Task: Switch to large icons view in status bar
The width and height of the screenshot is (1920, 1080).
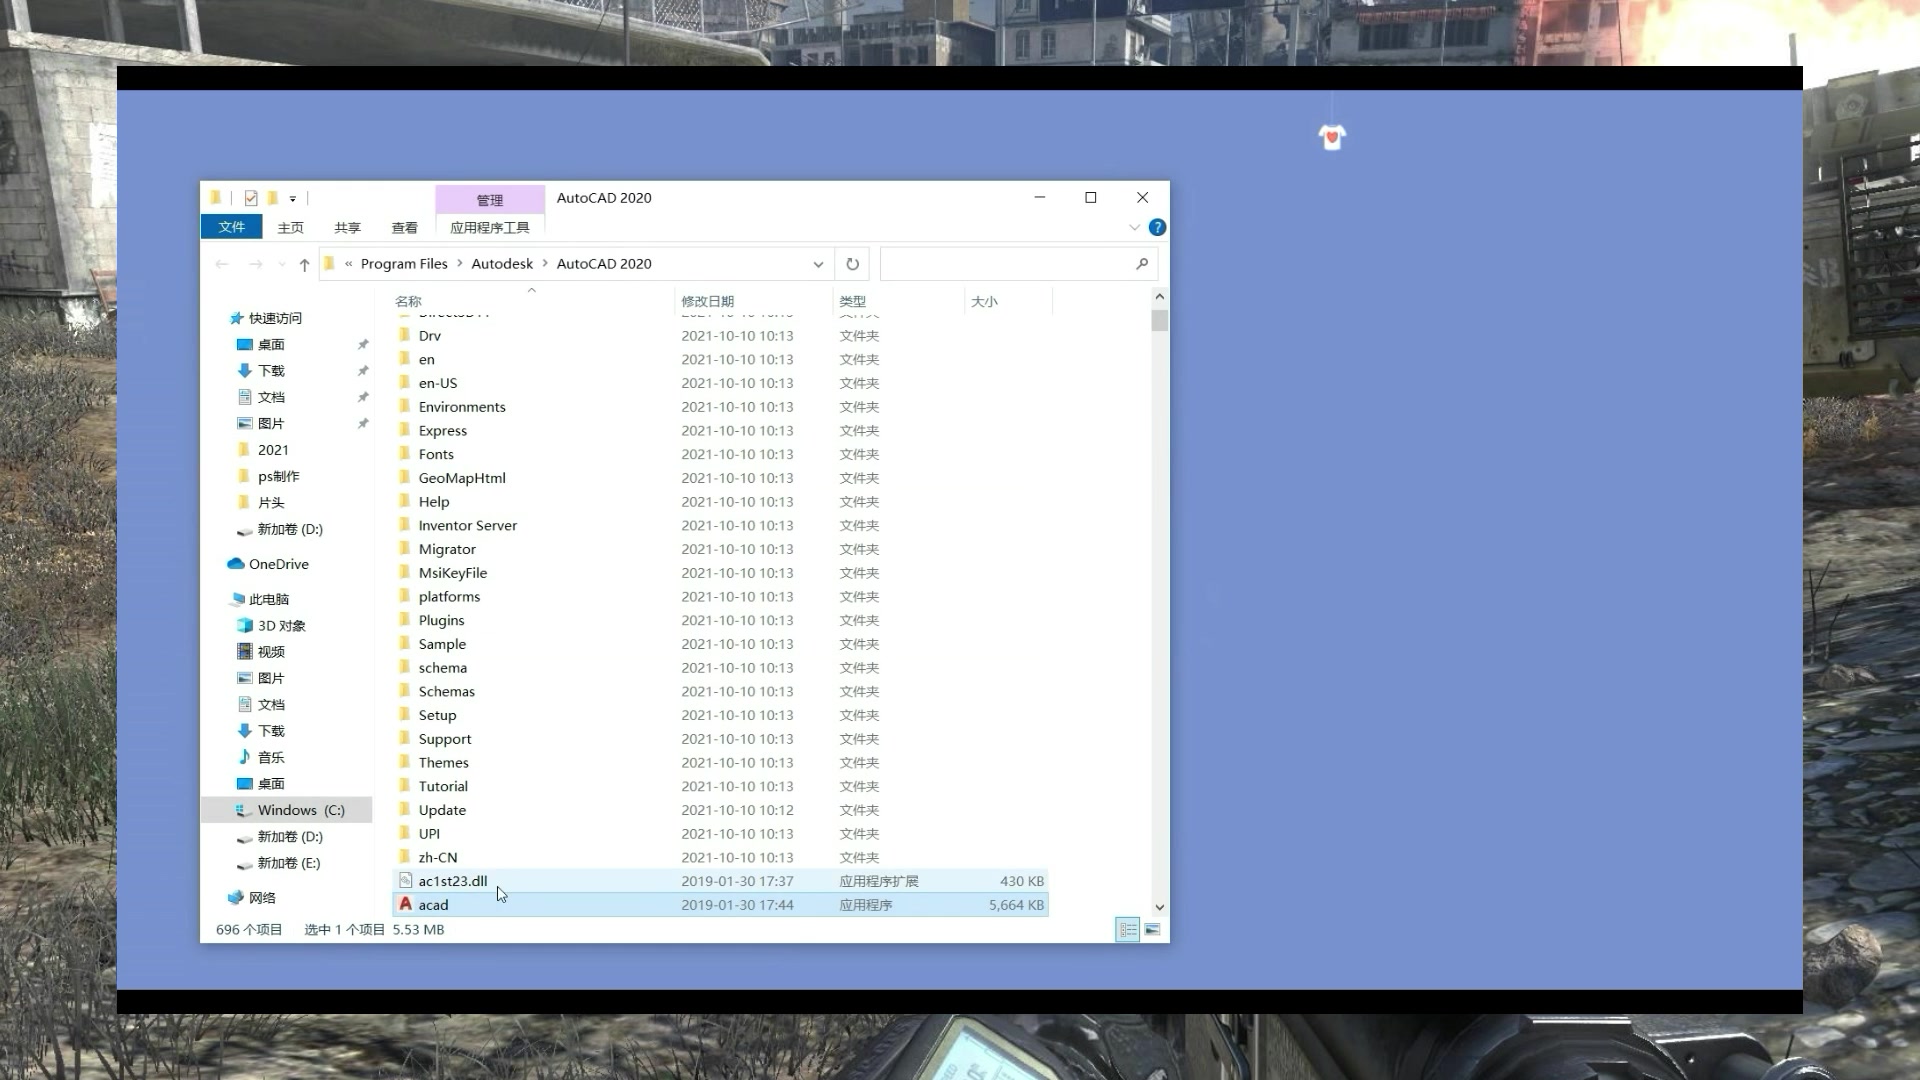Action: pos(1152,930)
